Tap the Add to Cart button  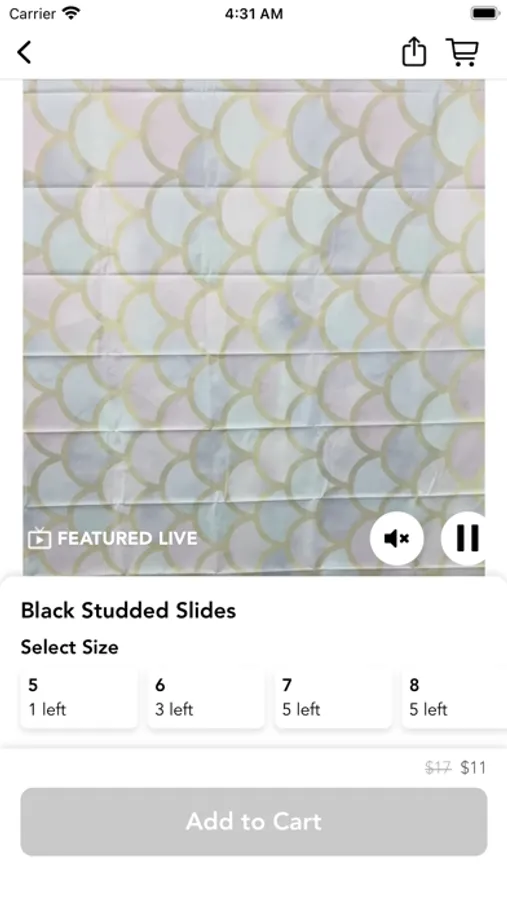coord(254,821)
